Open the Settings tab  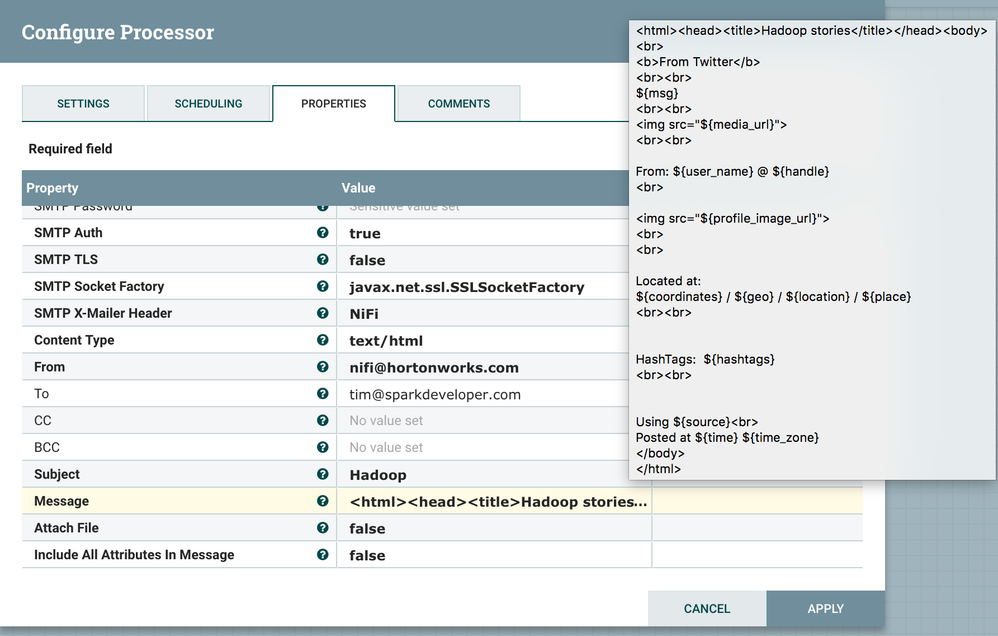(x=83, y=104)
